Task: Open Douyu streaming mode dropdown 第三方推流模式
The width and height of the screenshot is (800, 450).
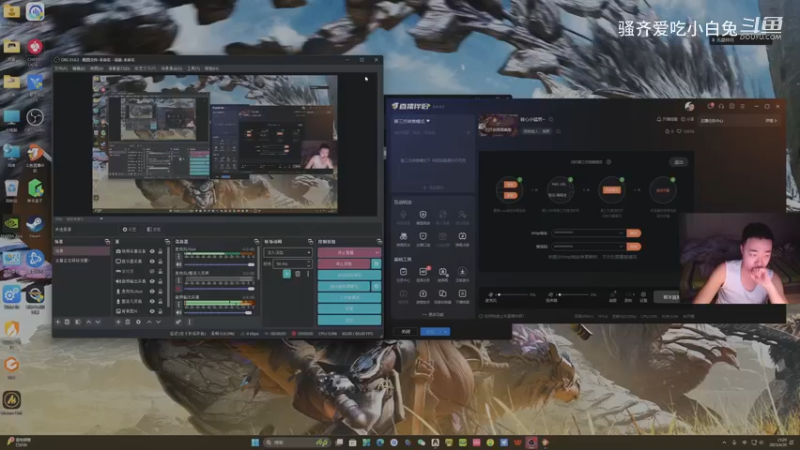Action: tap(412, 121)
